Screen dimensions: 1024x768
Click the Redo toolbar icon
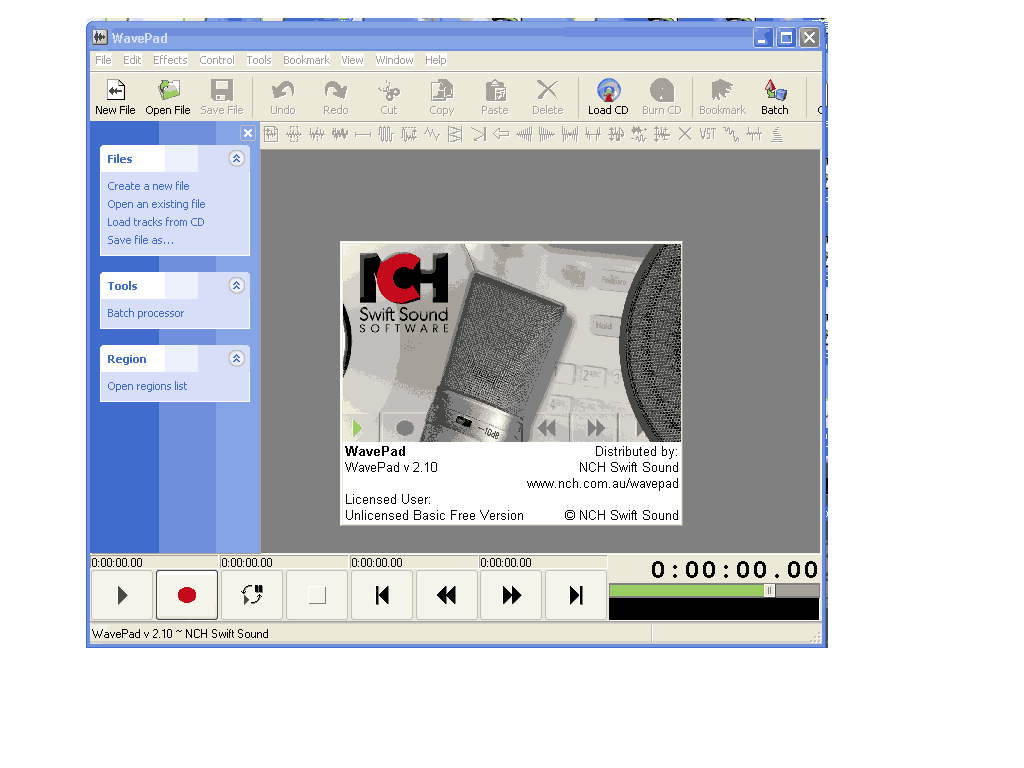(336, 97)
